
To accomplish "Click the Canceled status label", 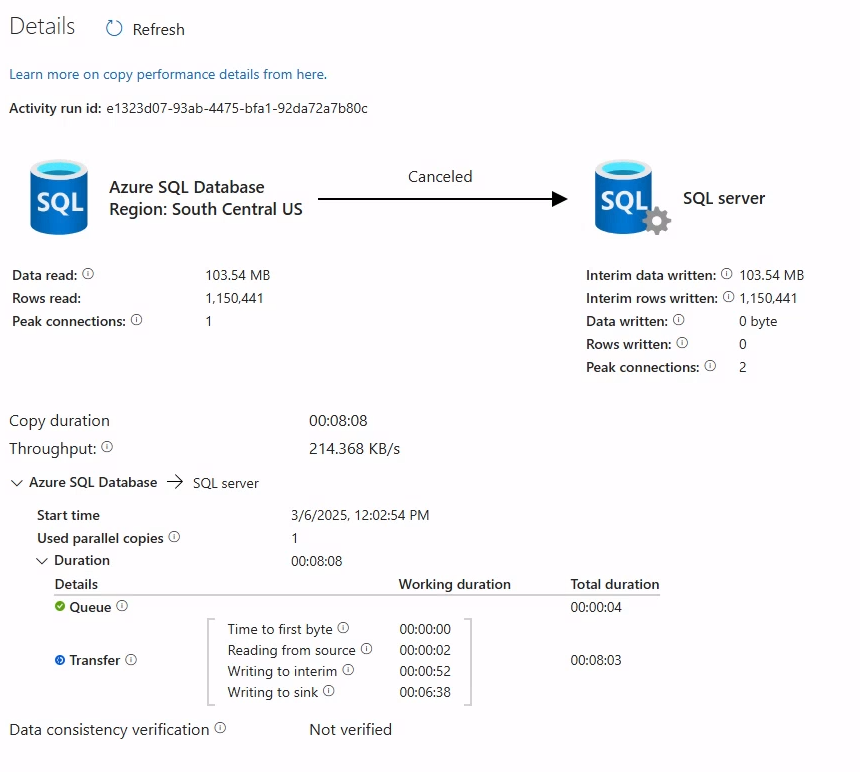I will pos(440,177).
